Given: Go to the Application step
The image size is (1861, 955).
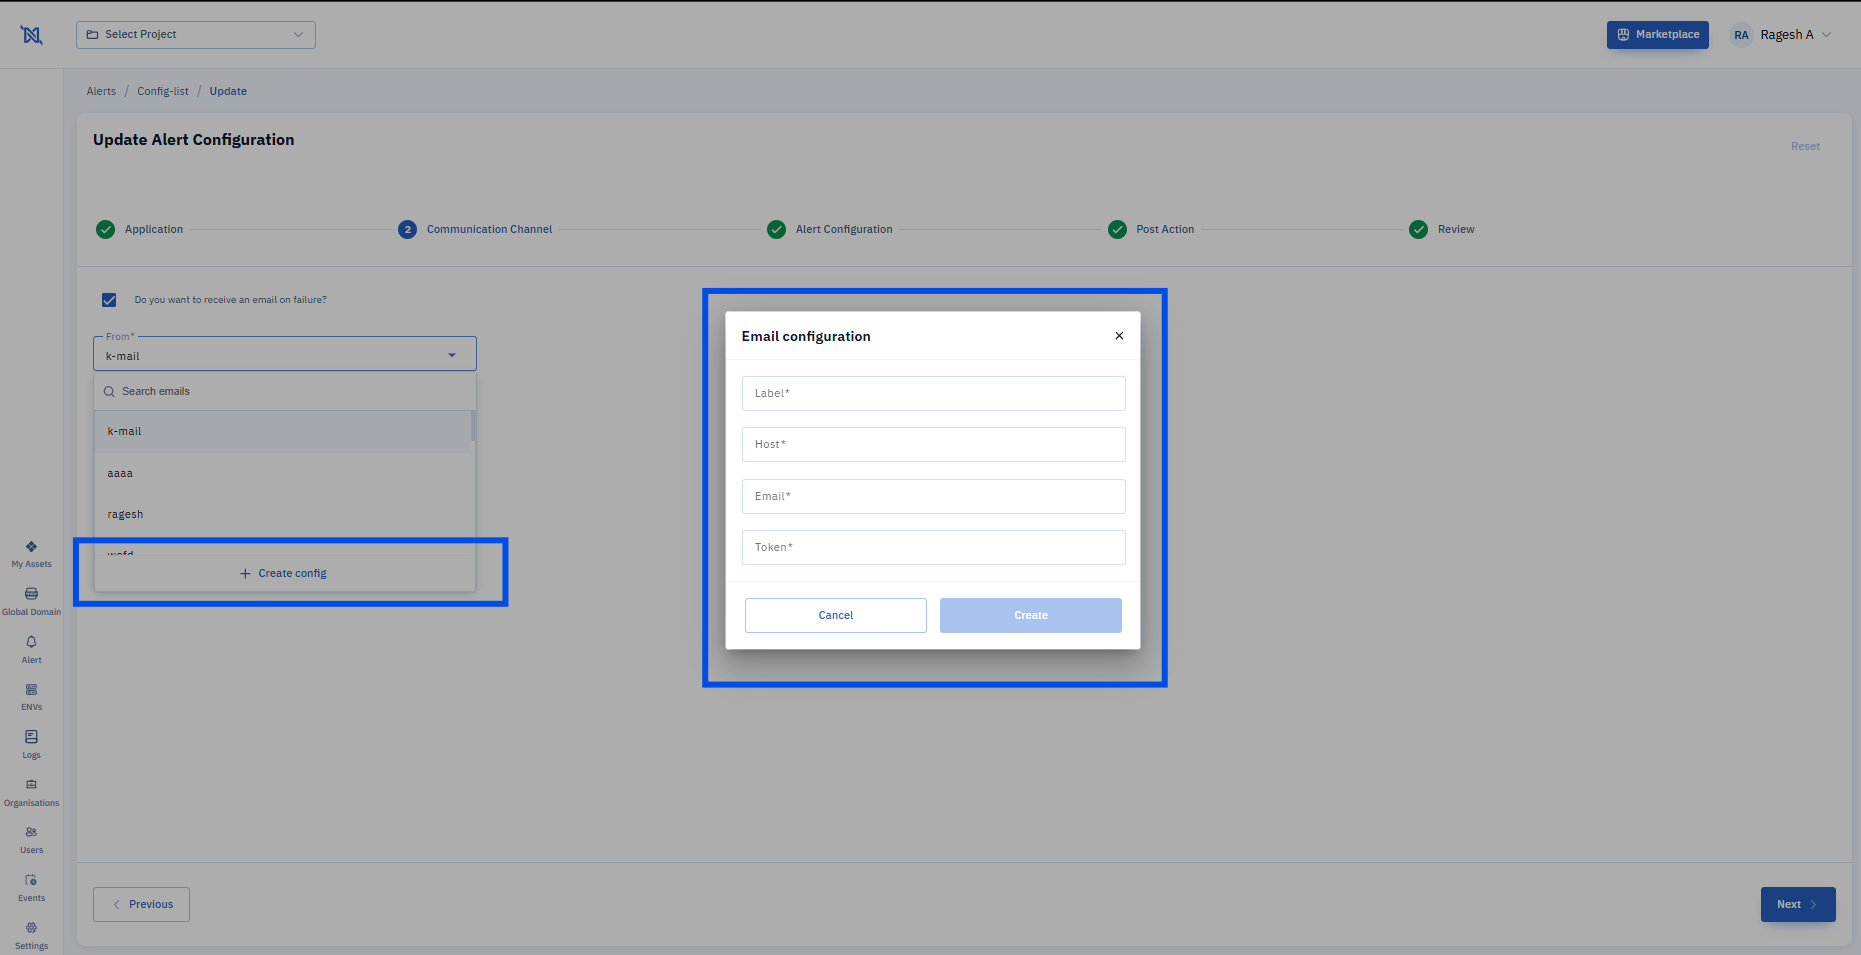Looking at the screenshot, I should click(x=139, y=230).
